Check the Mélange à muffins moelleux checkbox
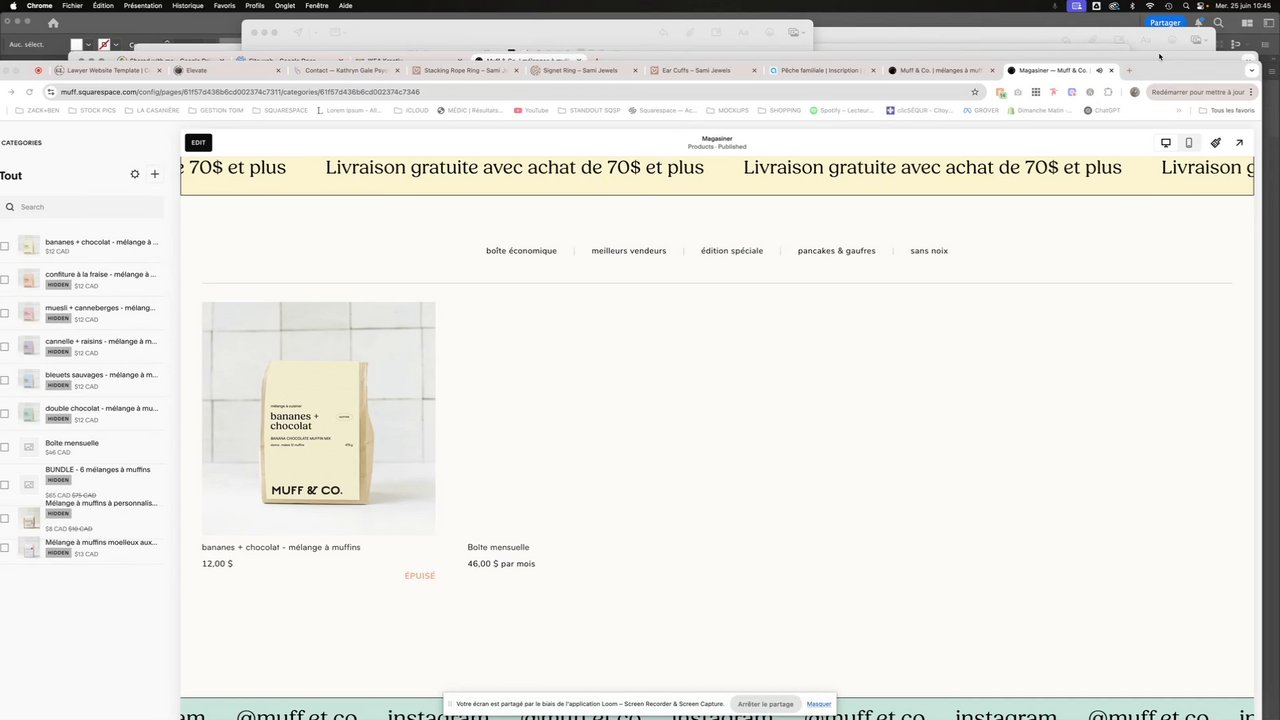This screenshot has width=1280, height=720. click(x=5, y=548)
